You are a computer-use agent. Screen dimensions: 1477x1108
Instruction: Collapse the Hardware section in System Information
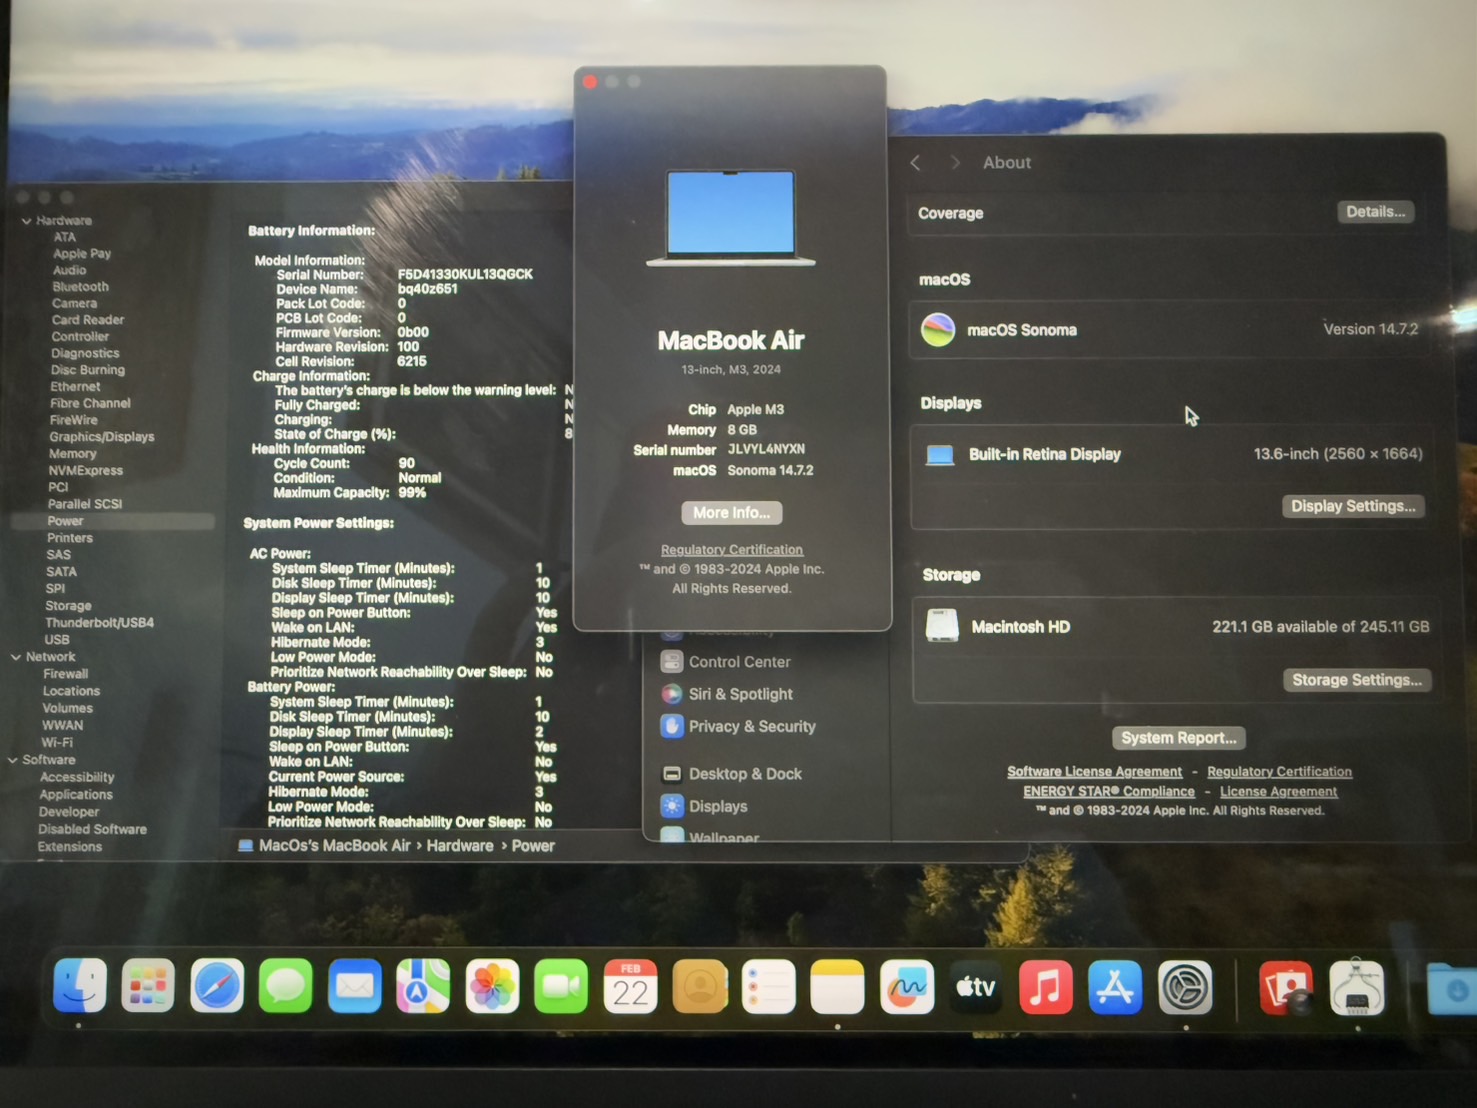coord(25,220)
